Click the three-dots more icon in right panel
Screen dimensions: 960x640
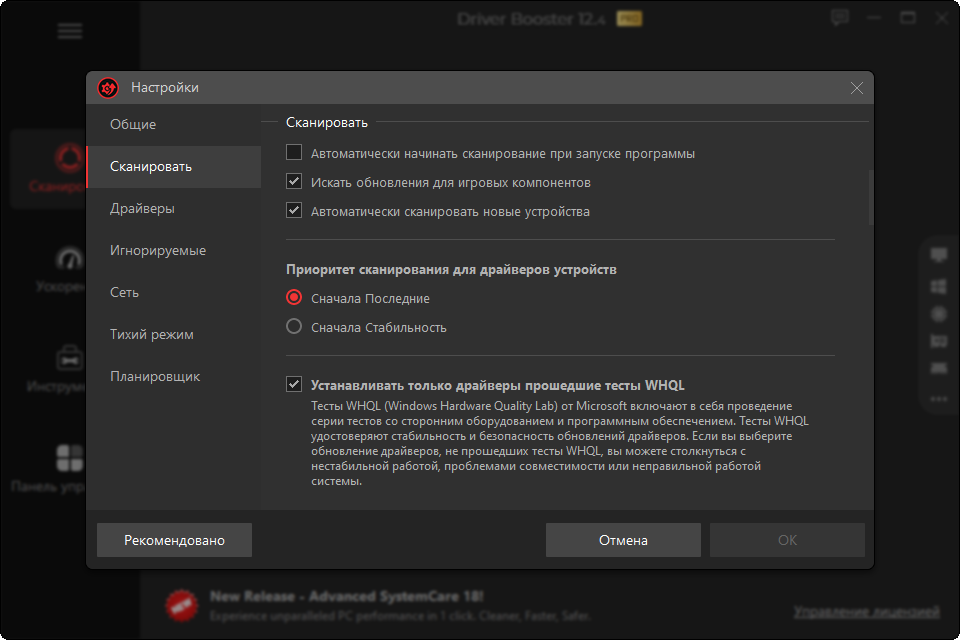point(938,398)
